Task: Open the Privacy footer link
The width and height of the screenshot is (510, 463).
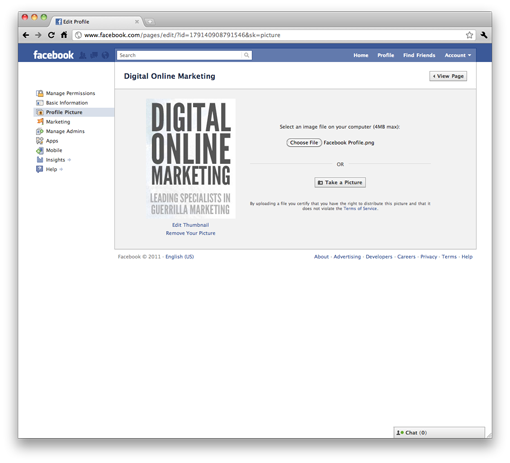Action: pos(428,257)
